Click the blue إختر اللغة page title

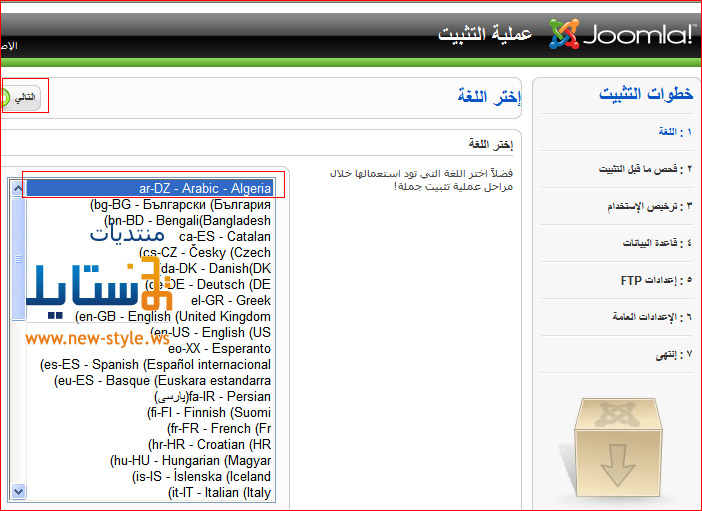(x=489, y=96)
